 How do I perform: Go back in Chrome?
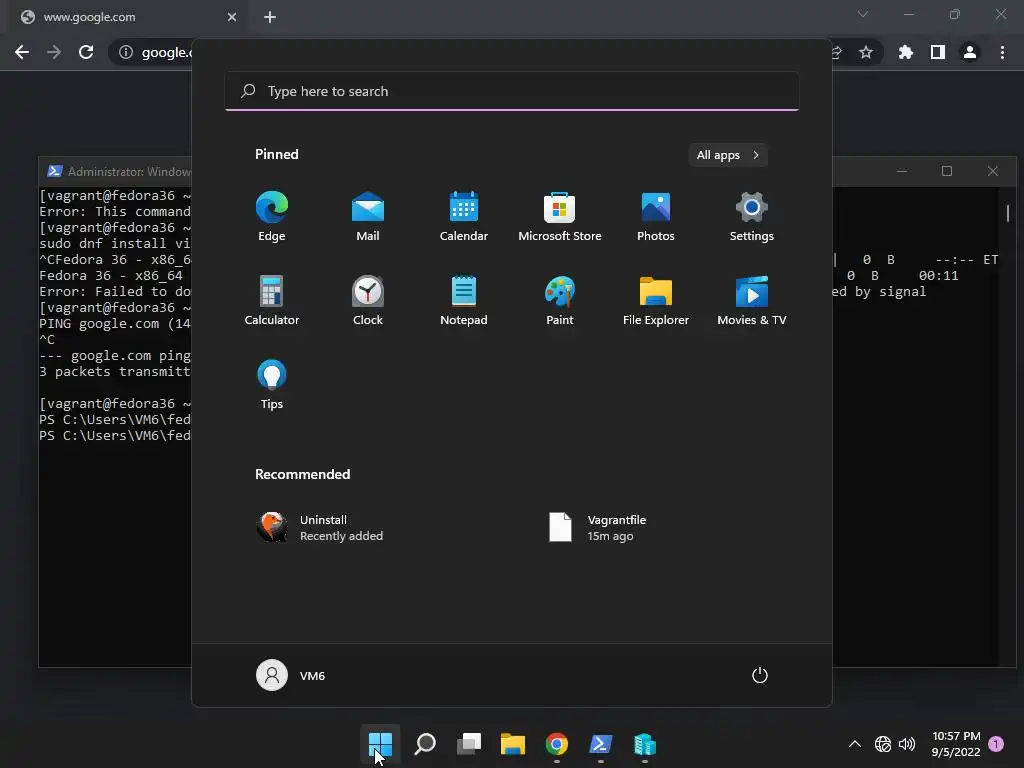click(22, 52)
